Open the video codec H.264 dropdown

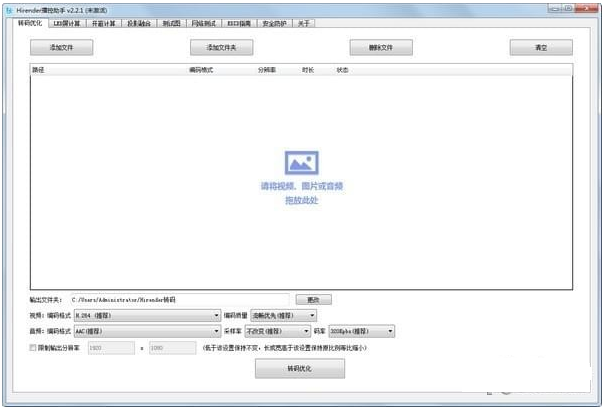pos(147,316)
